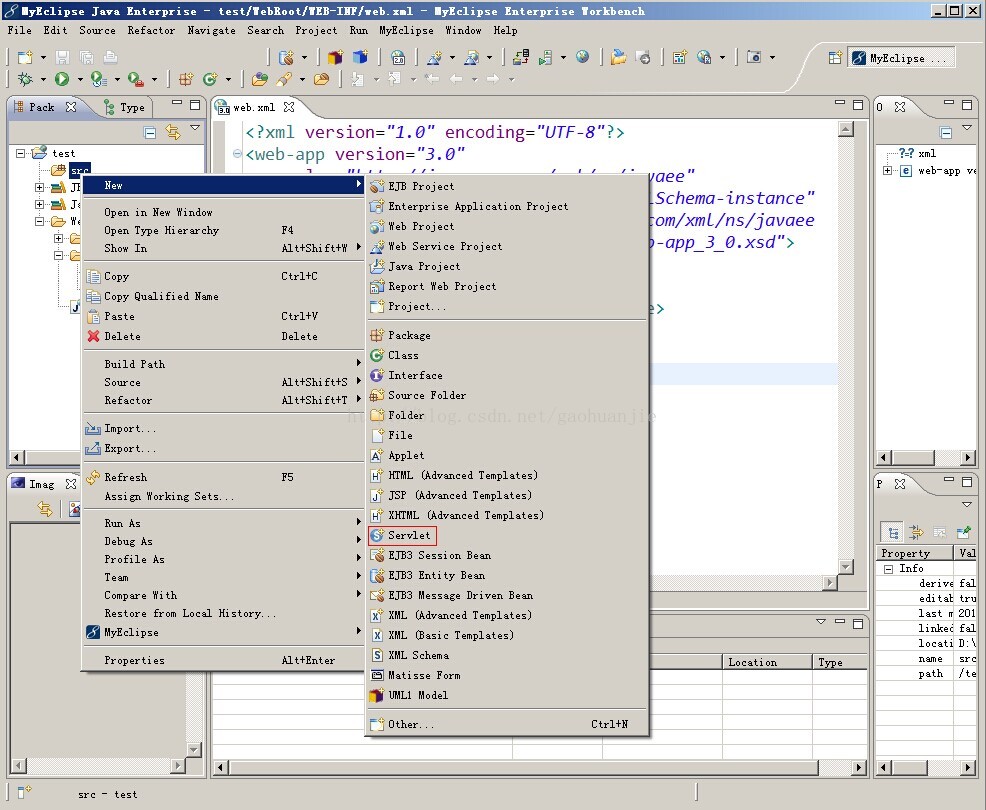Screen dimensions: 986x810
Task: Toggle Link with Editor in Package Explorer
Action: [x=173, y=132]
